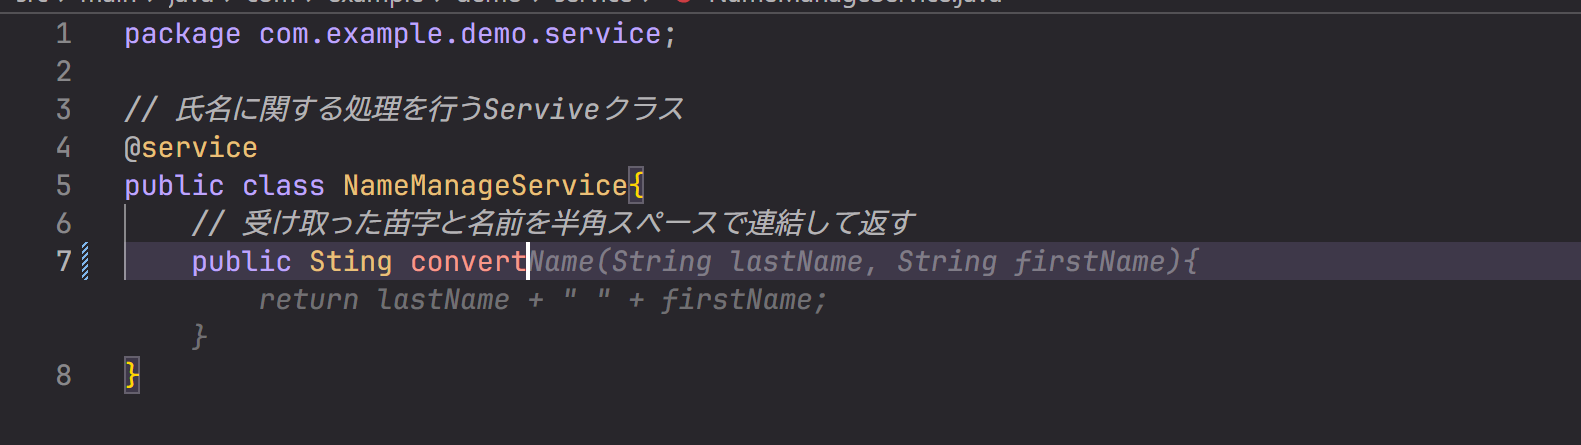
Task: Select line number 8 in the gutter
Action: click(63, 375)
